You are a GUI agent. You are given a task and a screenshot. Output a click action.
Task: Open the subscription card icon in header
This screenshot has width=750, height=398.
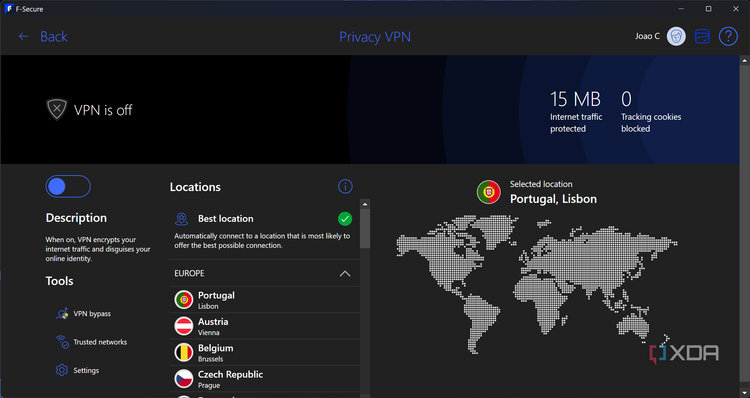[x=702, y=36]
